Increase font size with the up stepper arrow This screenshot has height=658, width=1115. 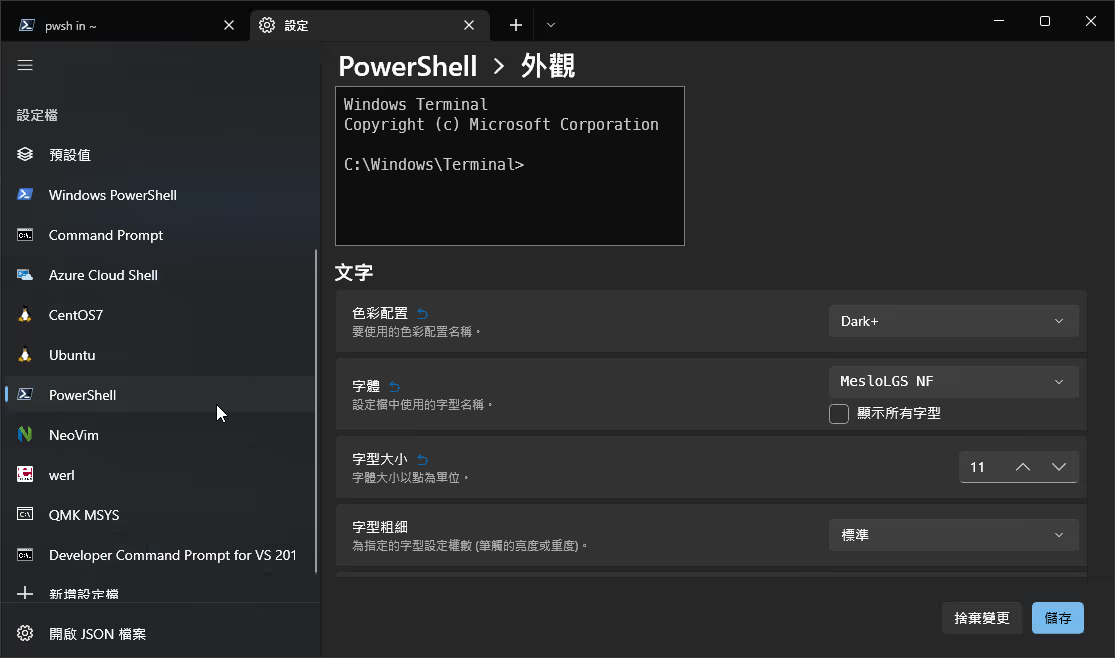click(1022, 466)
